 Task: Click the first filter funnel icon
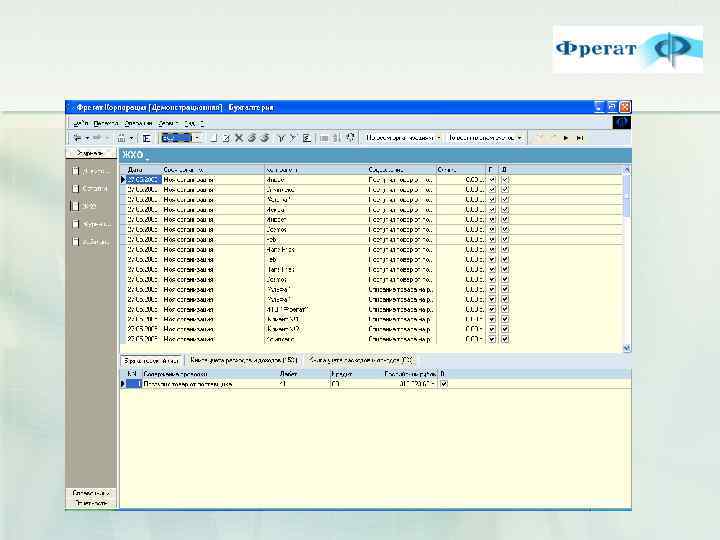tap(281, 138)
